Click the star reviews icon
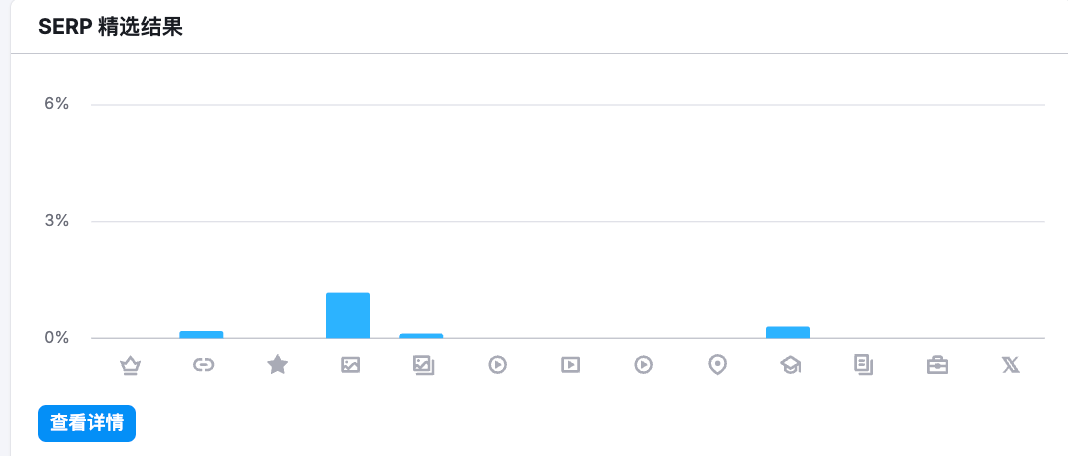This screenshot has width=1068, height=456. pos(277,365)
